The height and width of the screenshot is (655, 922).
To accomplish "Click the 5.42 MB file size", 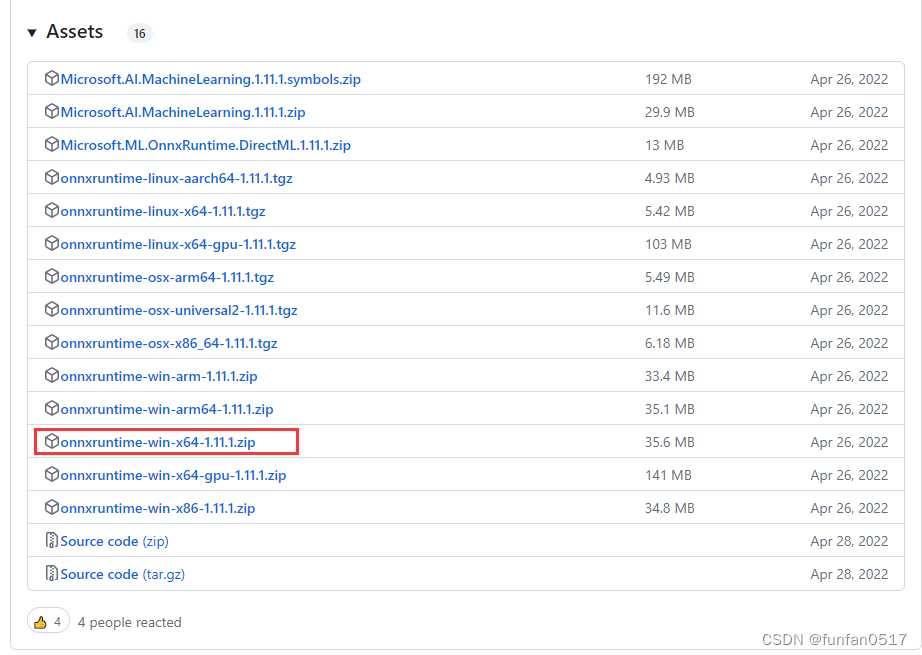I will [x=670, y=210].
